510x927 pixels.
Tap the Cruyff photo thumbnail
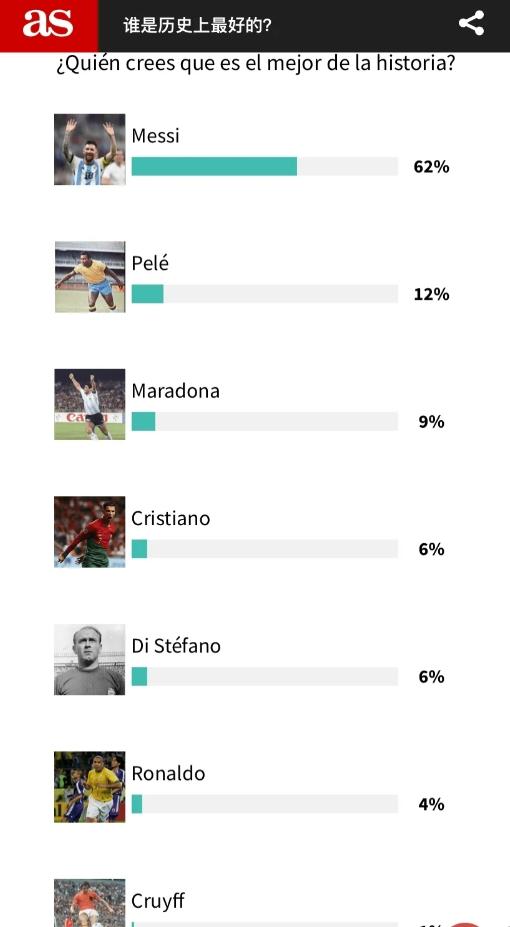(90, 903)
